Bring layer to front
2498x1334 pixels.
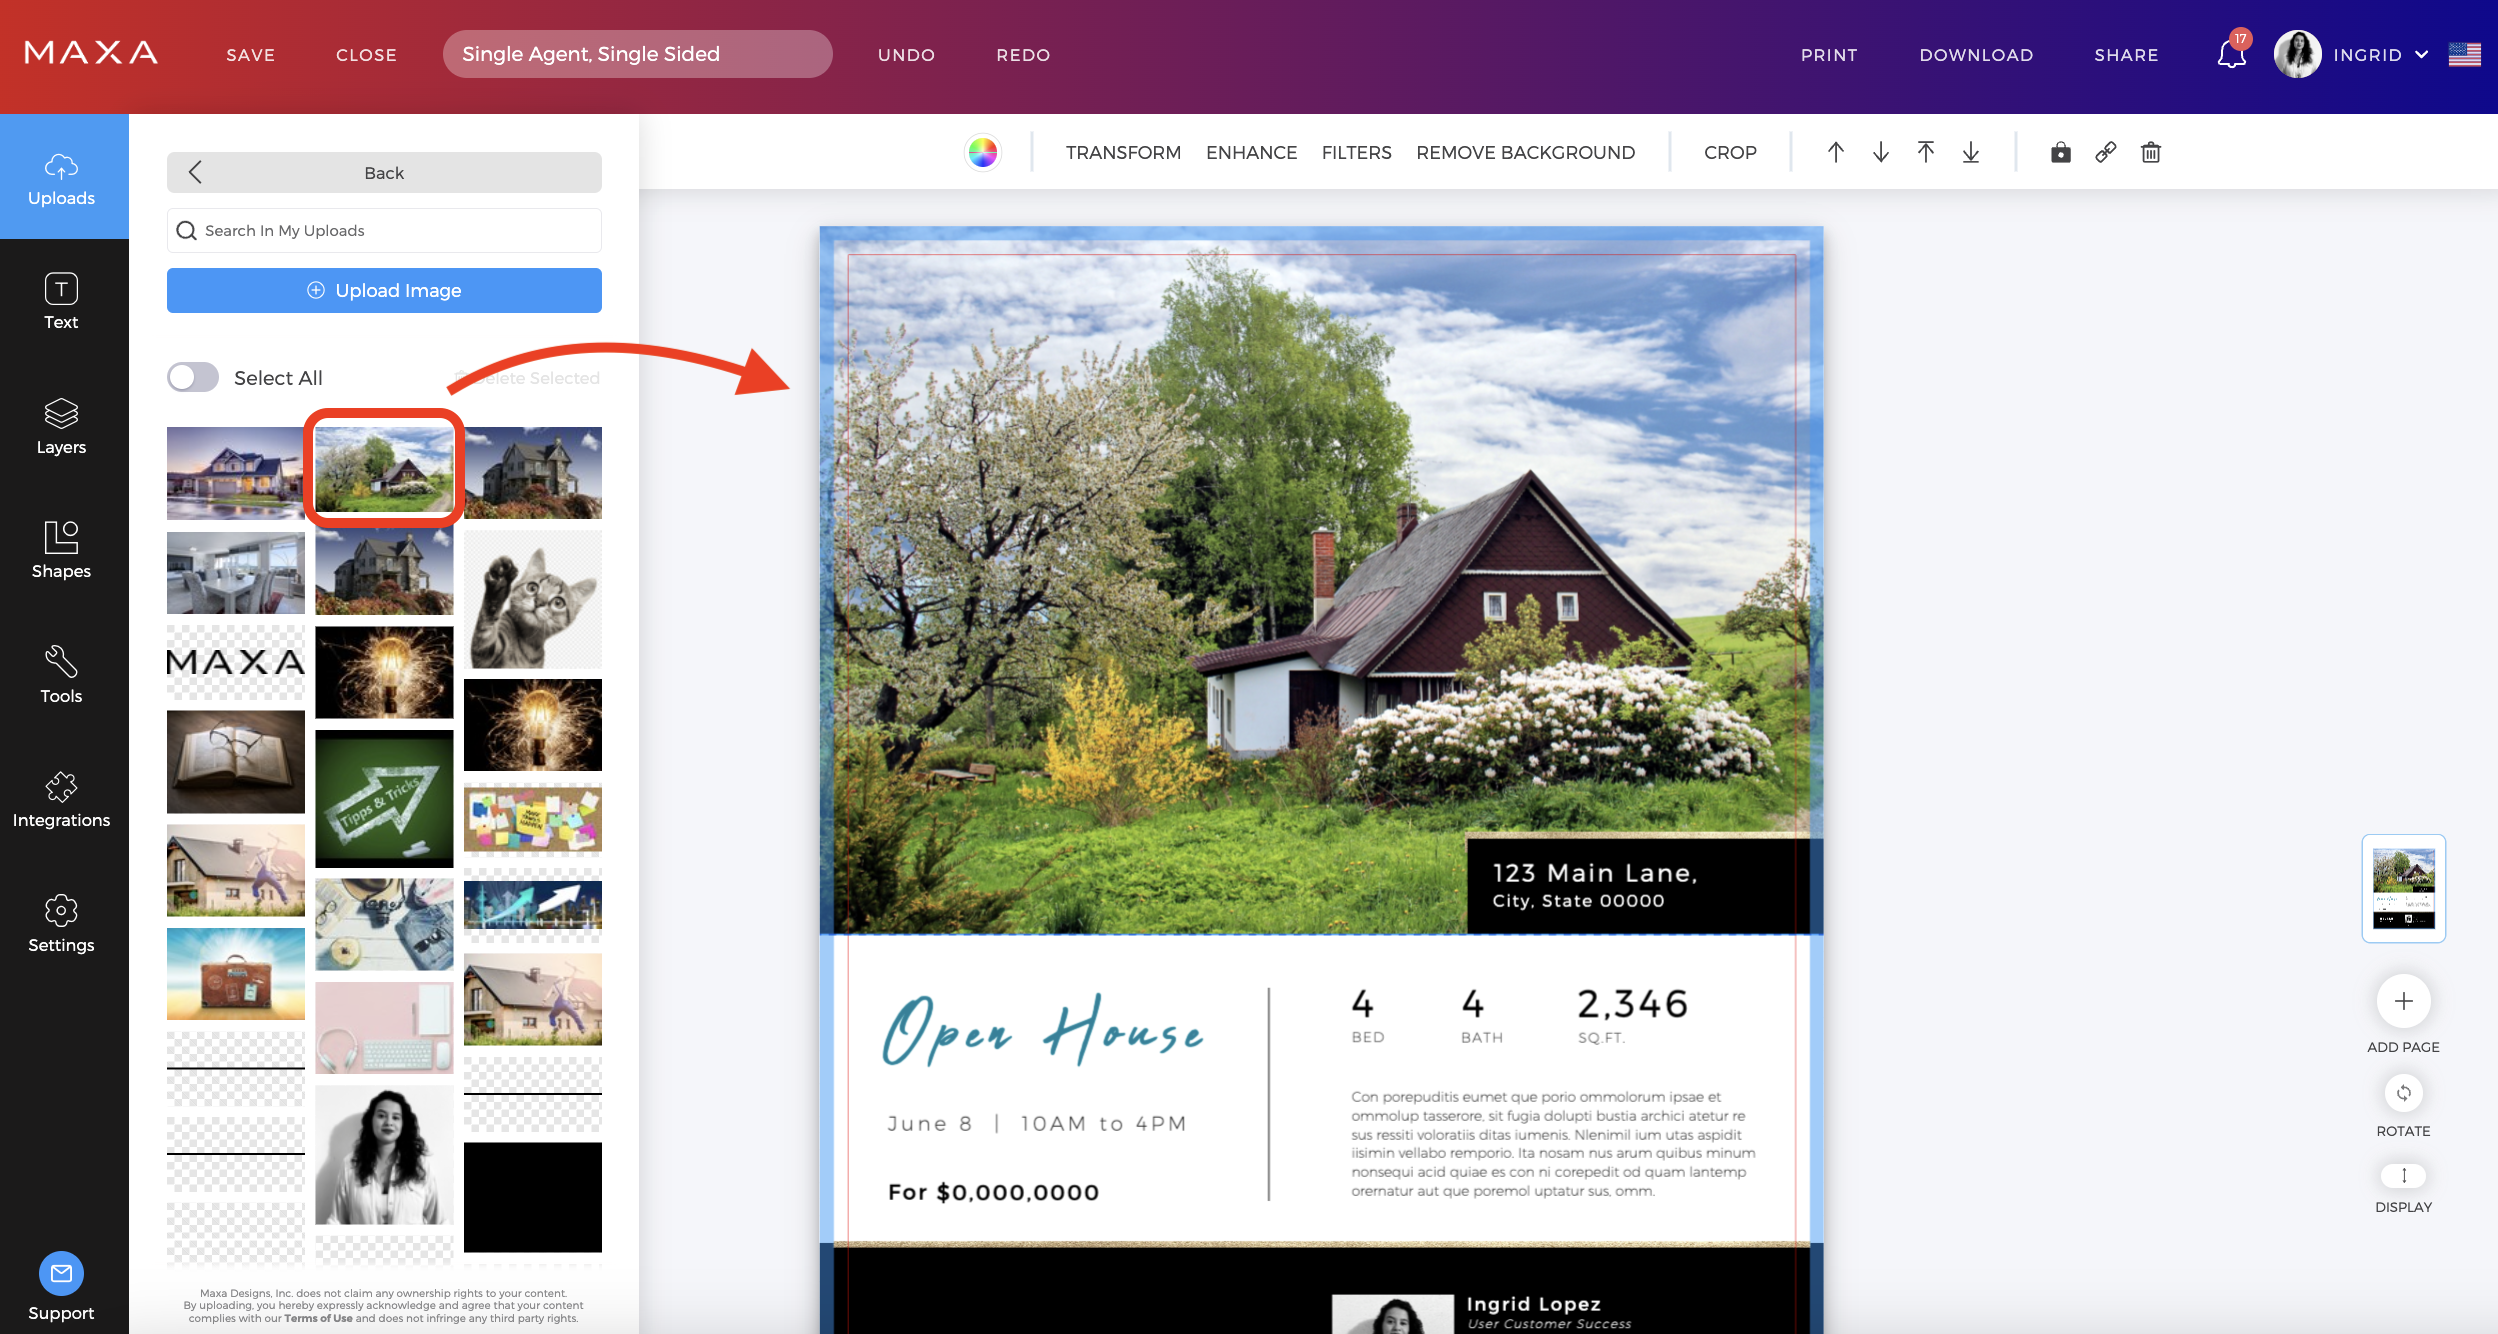coord(1926,152)
